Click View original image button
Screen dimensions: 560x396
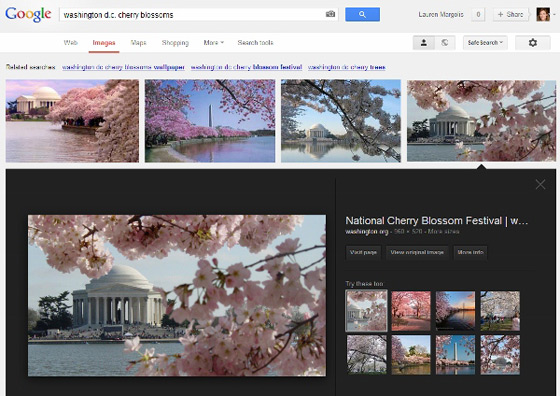click(417, 252)
